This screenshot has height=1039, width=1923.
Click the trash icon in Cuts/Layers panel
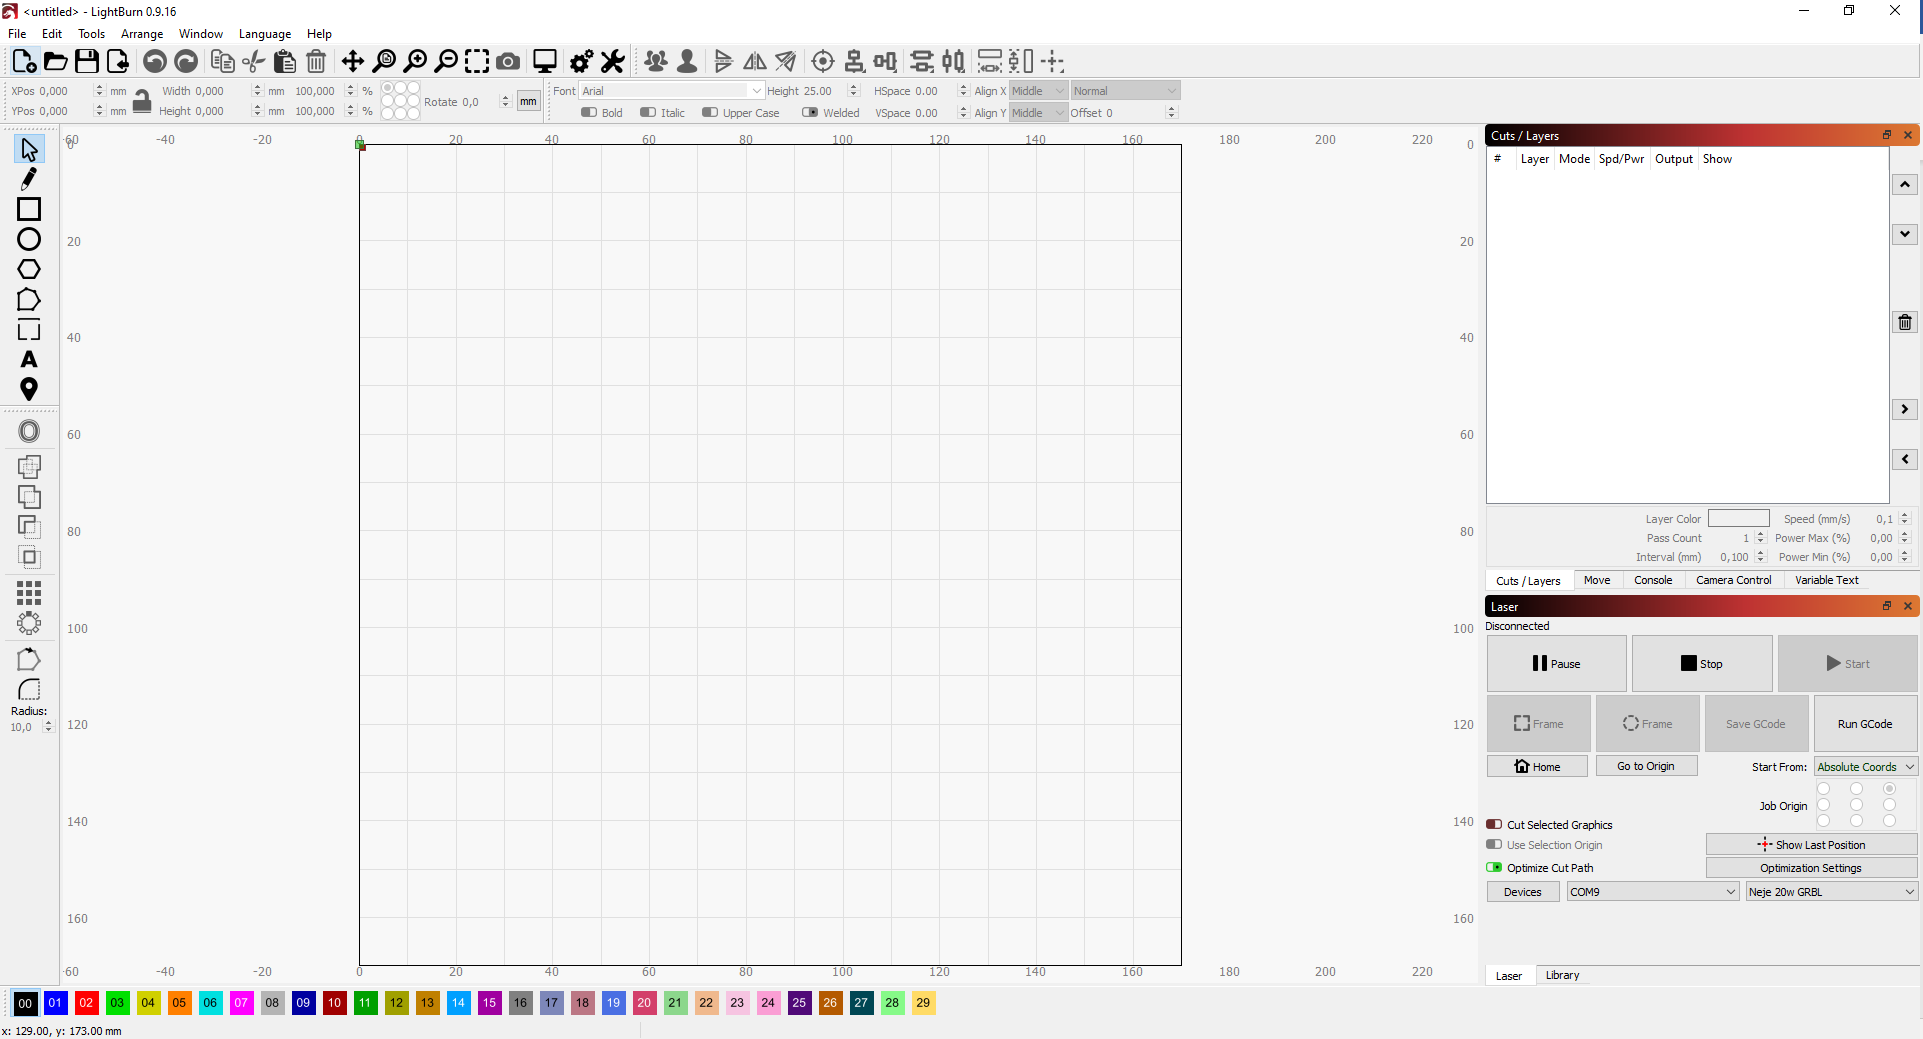(1904, 322)
